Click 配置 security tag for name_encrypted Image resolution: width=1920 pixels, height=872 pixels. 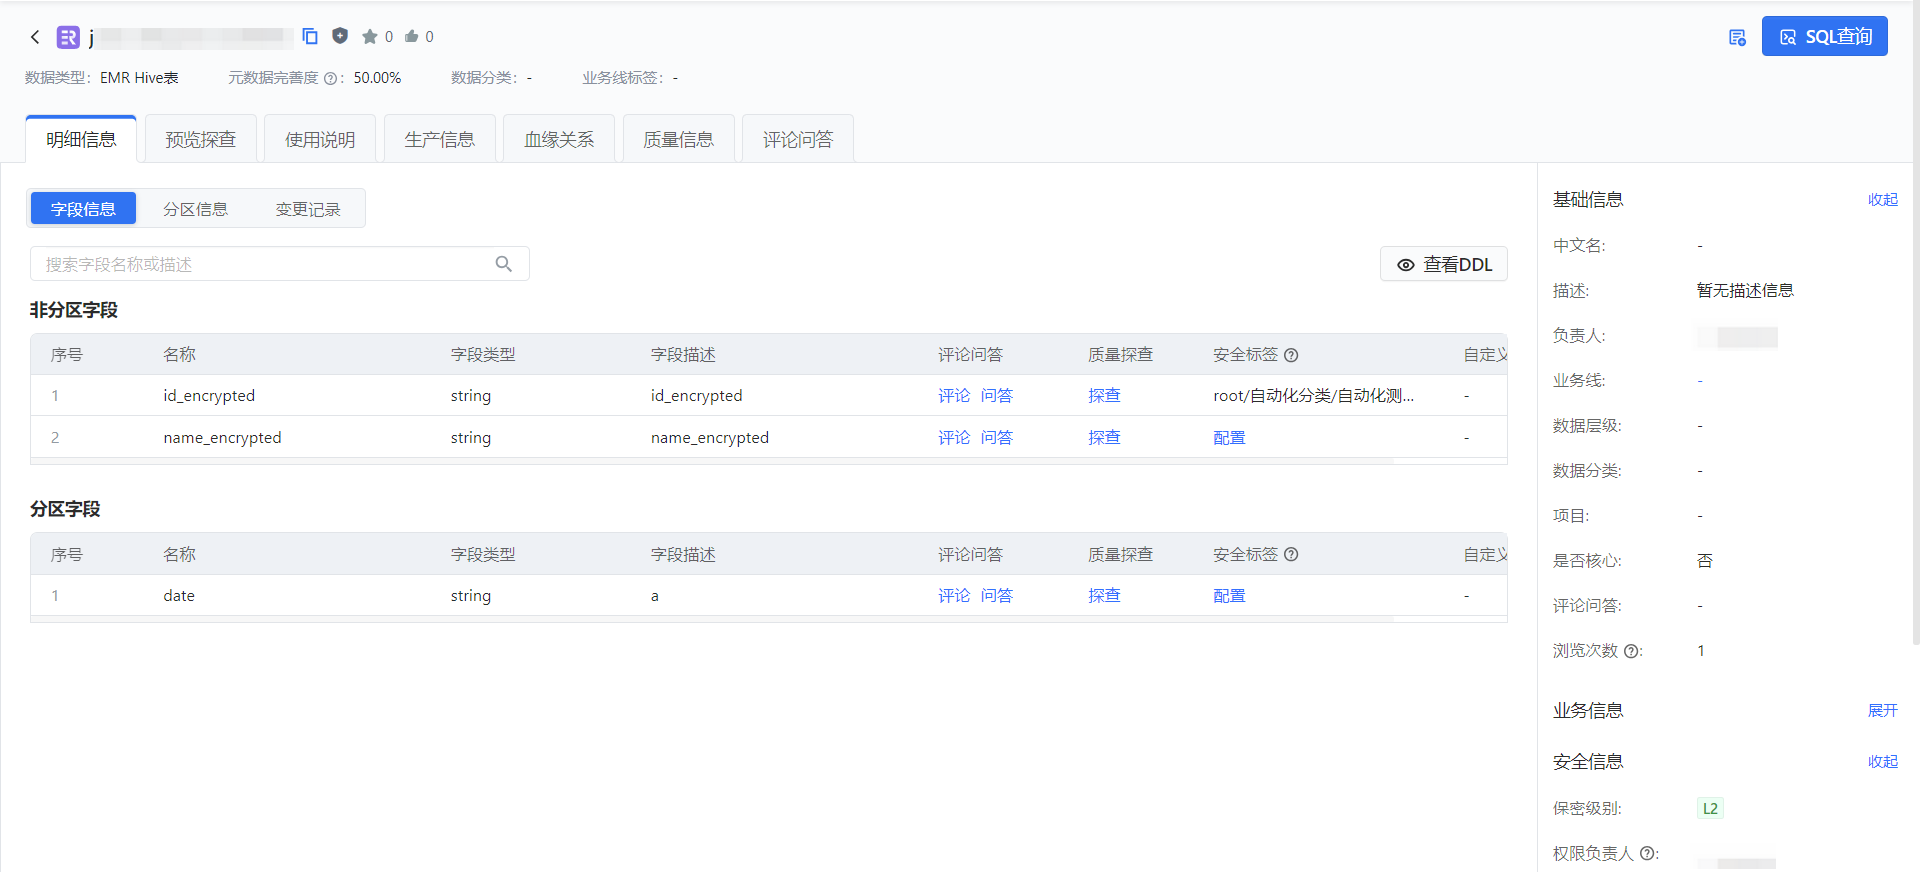[x=1230, y=438]
